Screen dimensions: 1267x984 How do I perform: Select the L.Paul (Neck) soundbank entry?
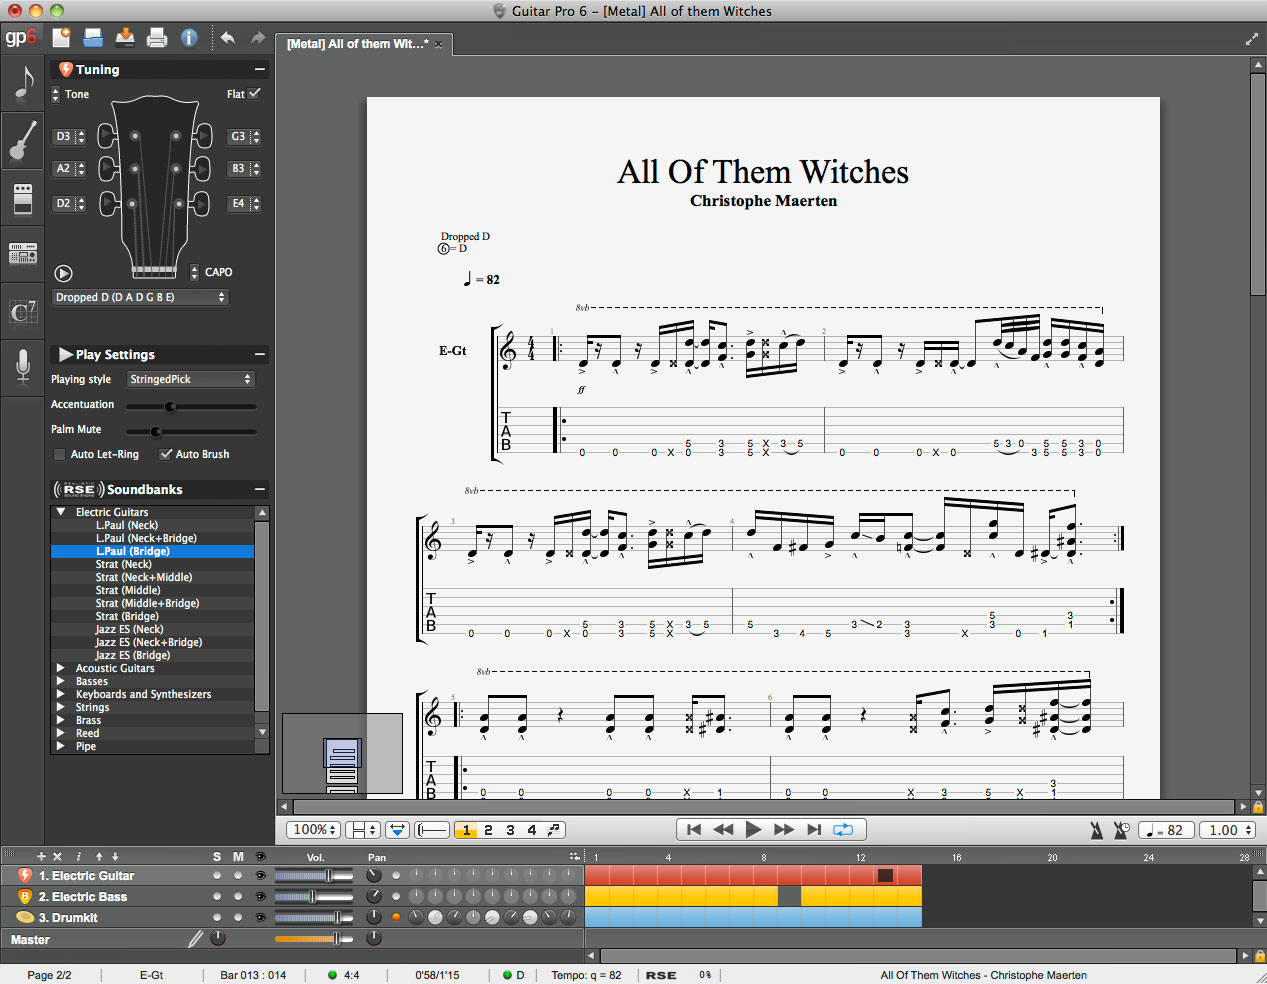point(127,524)
